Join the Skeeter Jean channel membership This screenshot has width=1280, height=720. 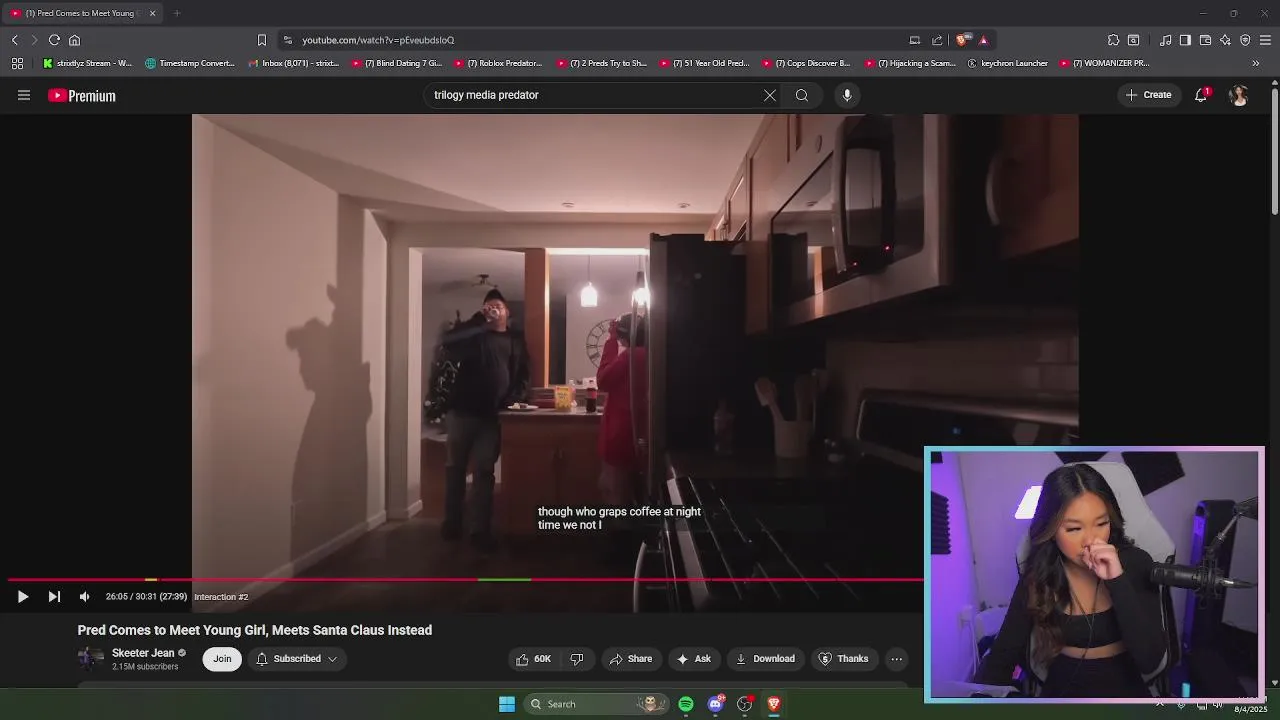222,659
